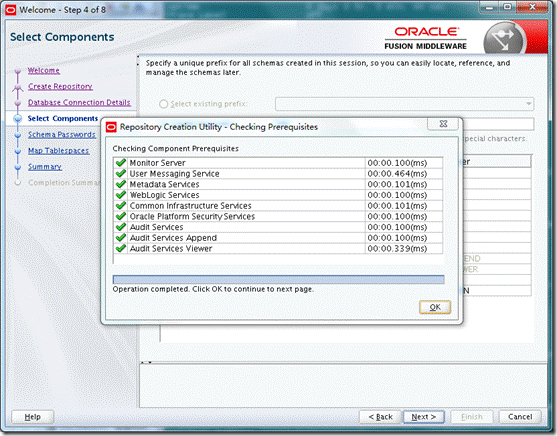
Task: Select the WebLogic Services row text
Action: coord(164,195)
